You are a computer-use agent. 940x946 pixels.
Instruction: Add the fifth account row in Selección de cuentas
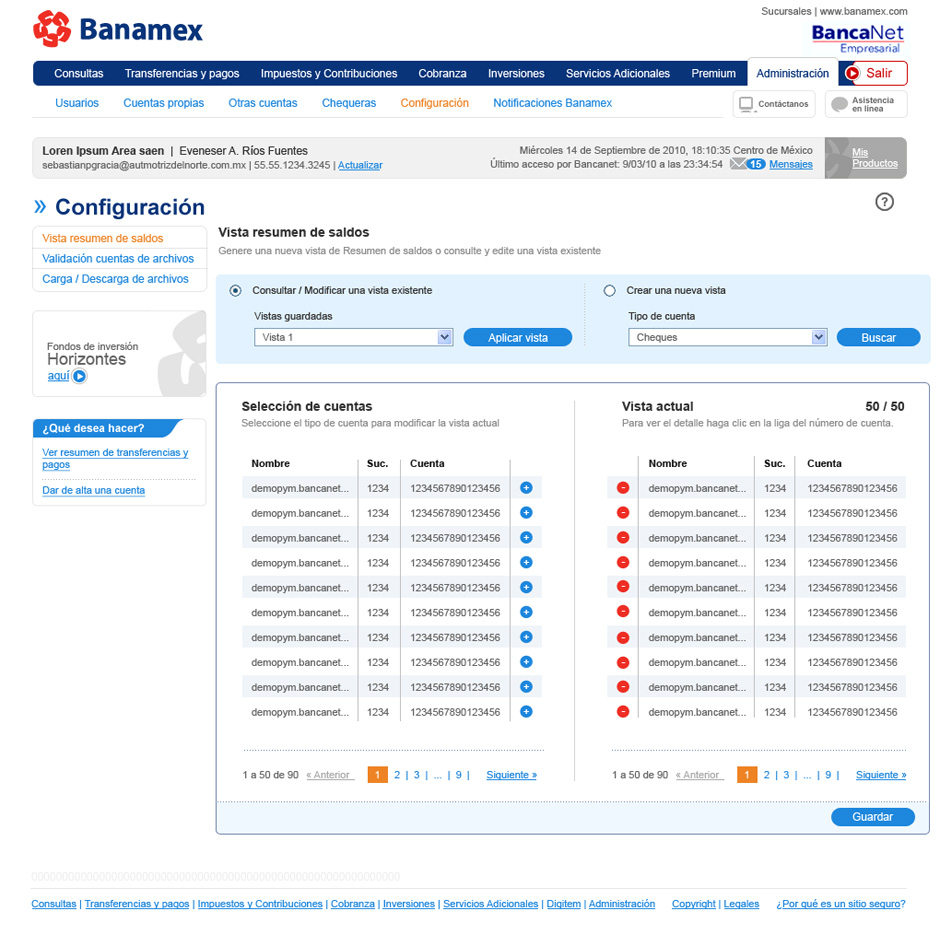point(526,587)
